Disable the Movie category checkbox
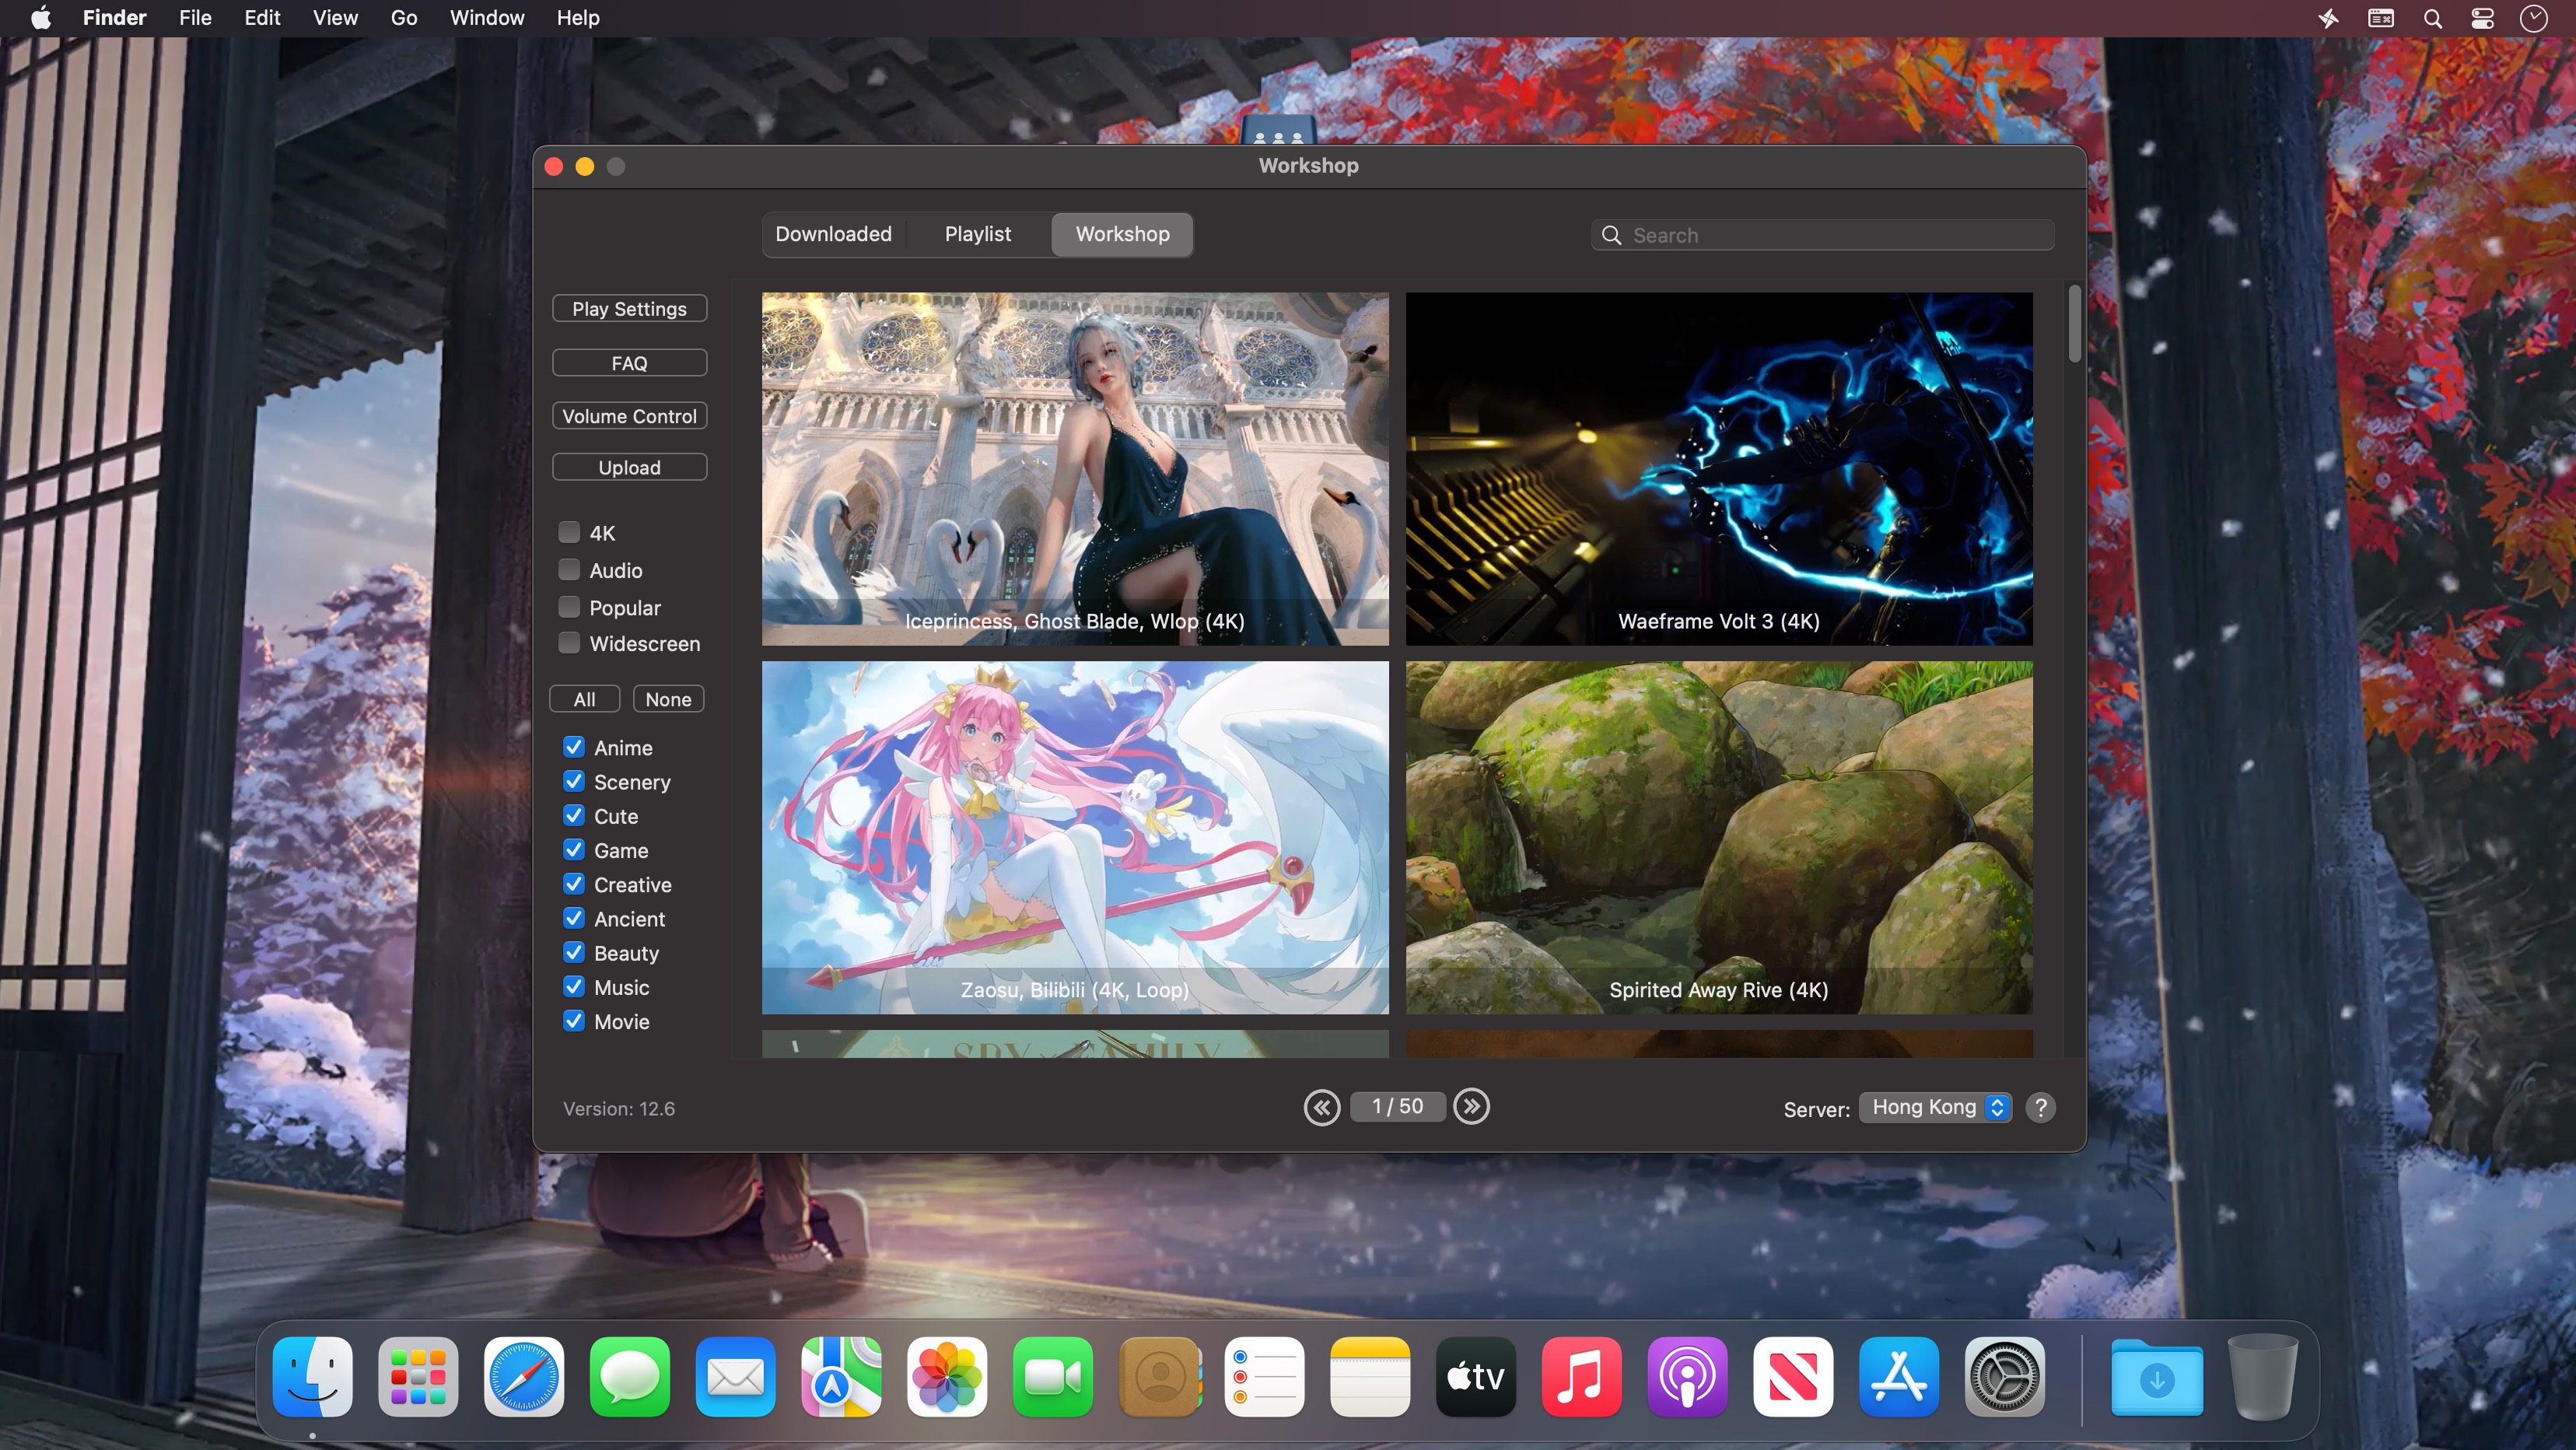This screenshot has height=1450, width=2576. click(573, 1020)
